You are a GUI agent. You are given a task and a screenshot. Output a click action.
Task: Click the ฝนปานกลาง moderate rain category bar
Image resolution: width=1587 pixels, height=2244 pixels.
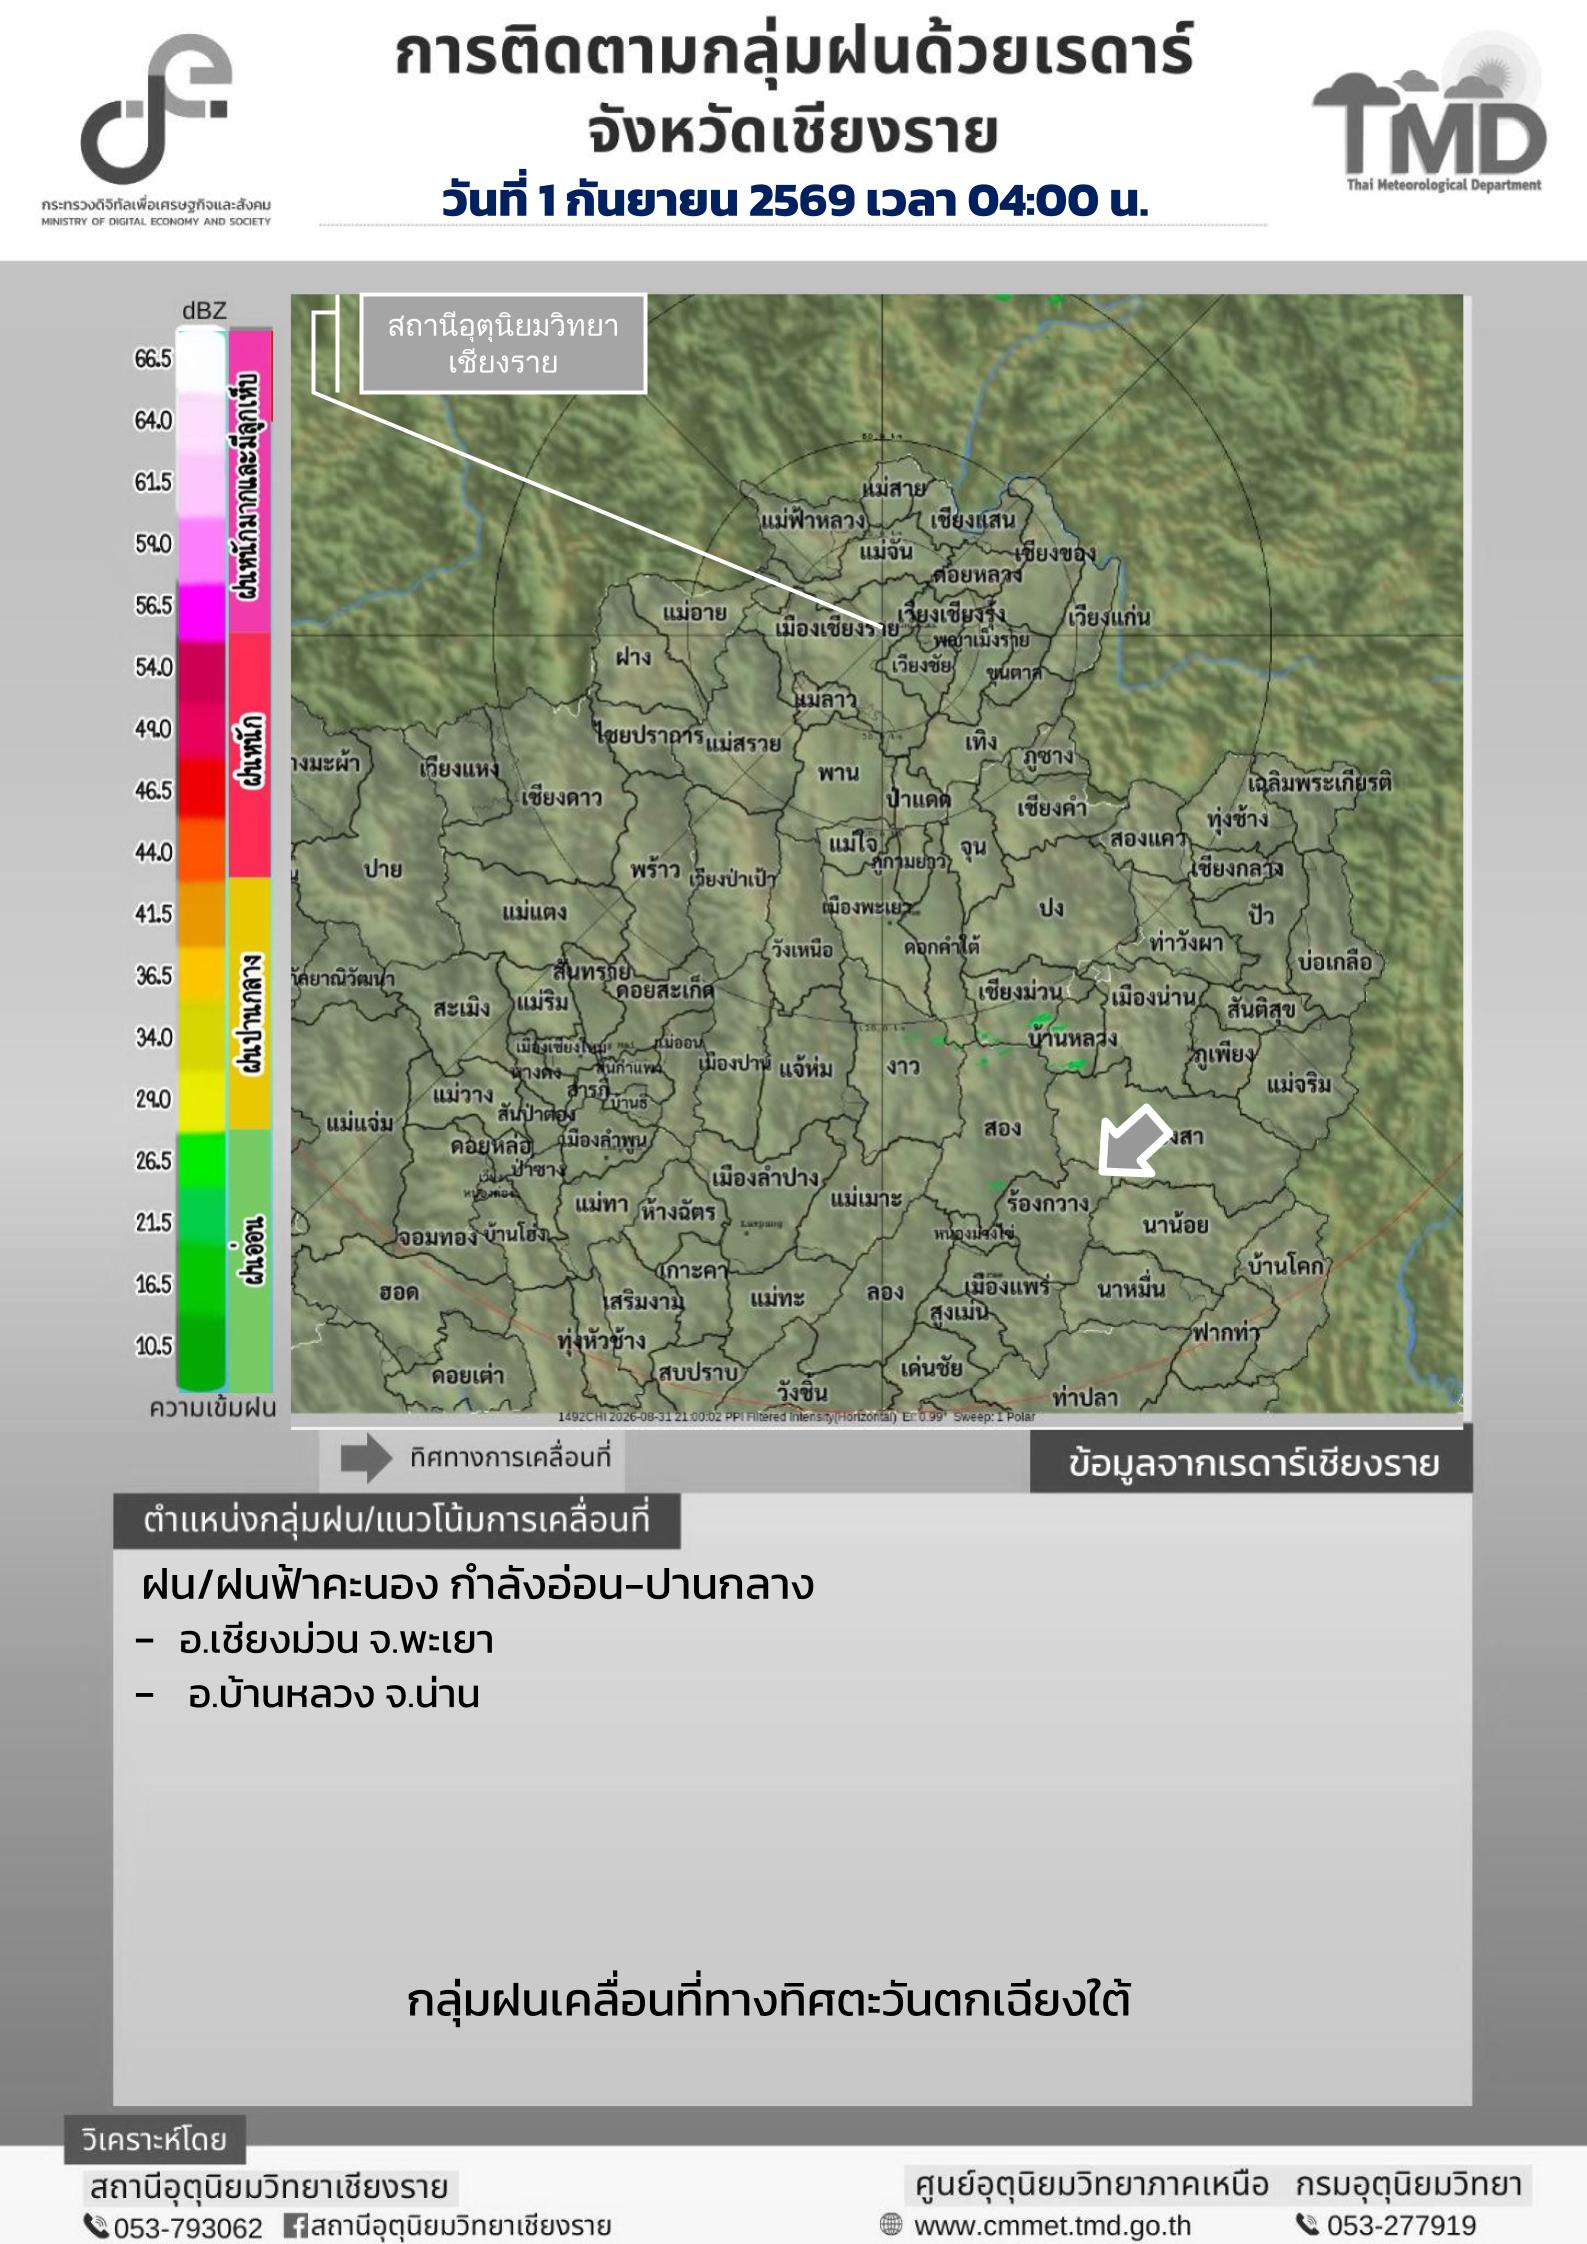250,1004
